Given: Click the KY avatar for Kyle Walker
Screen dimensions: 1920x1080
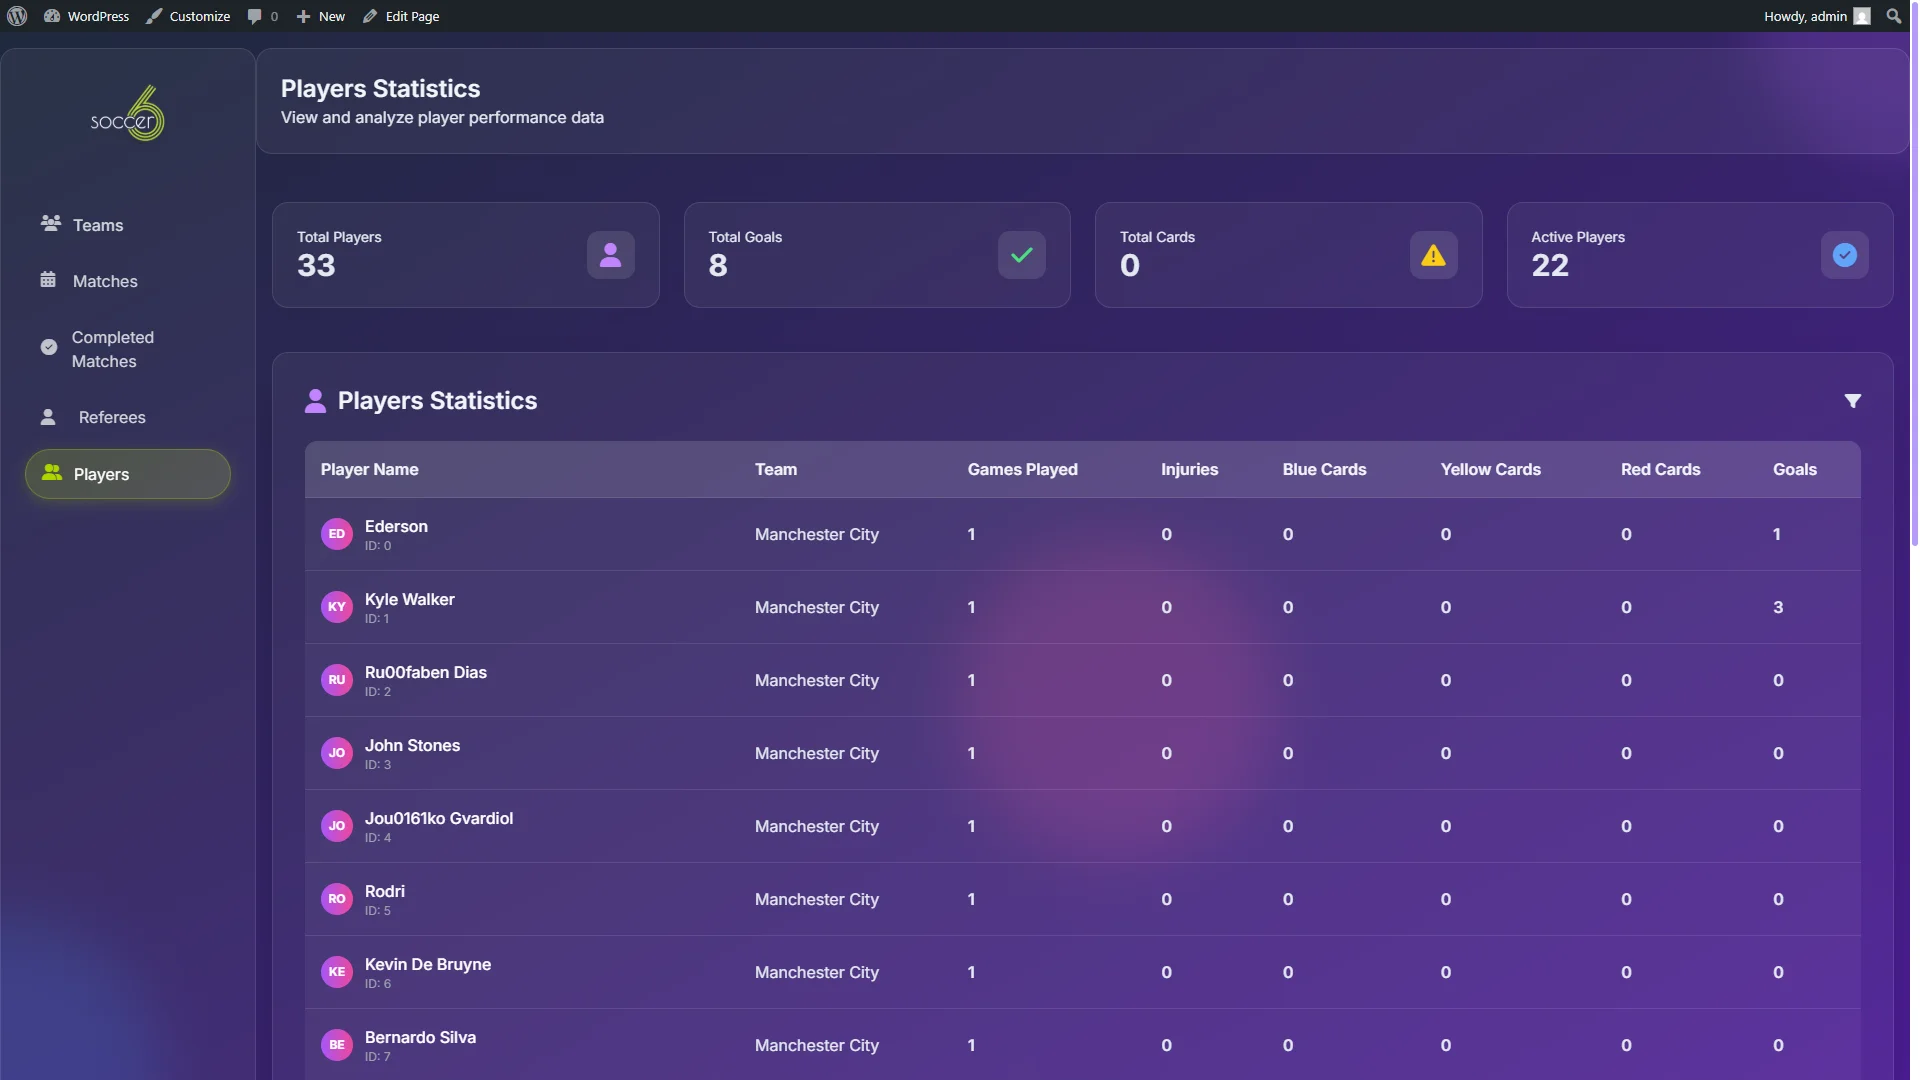Looking at the screenshot, I should [x=337, y=607].
